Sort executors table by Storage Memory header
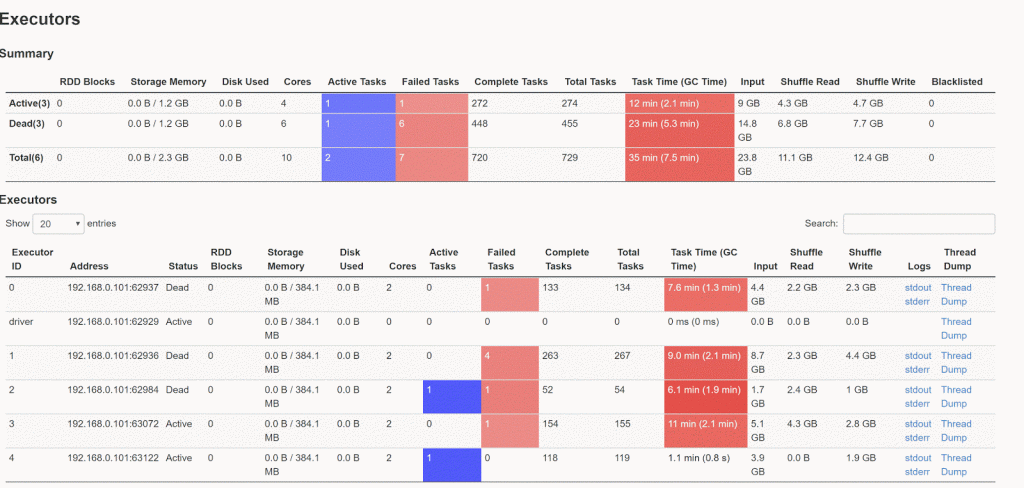Screen dimensions: 1024x488 [285, 259]
